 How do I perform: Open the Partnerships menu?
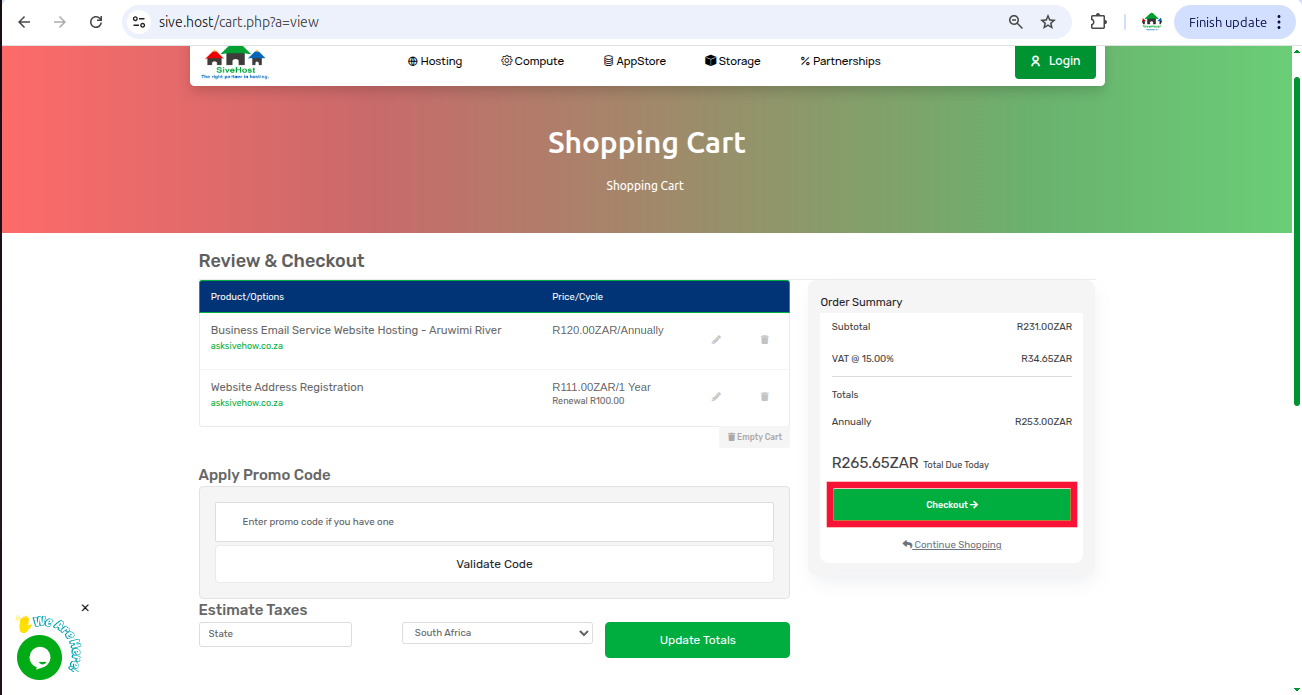(840, 61)
